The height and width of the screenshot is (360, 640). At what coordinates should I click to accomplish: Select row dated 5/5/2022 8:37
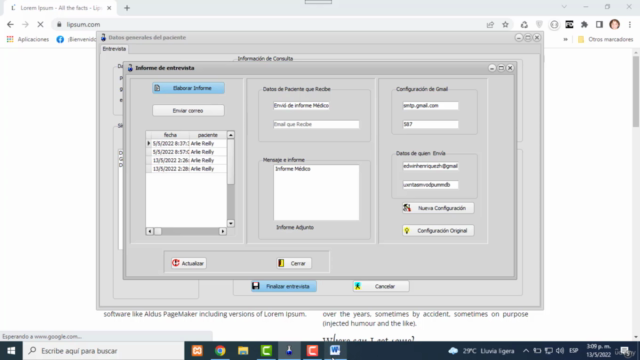point(186,143)
